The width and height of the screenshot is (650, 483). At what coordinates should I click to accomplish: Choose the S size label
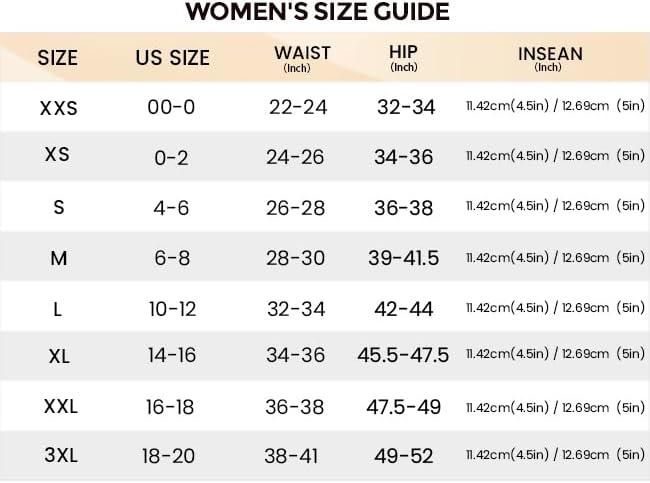pyautogui.click(x=59, y=207)
